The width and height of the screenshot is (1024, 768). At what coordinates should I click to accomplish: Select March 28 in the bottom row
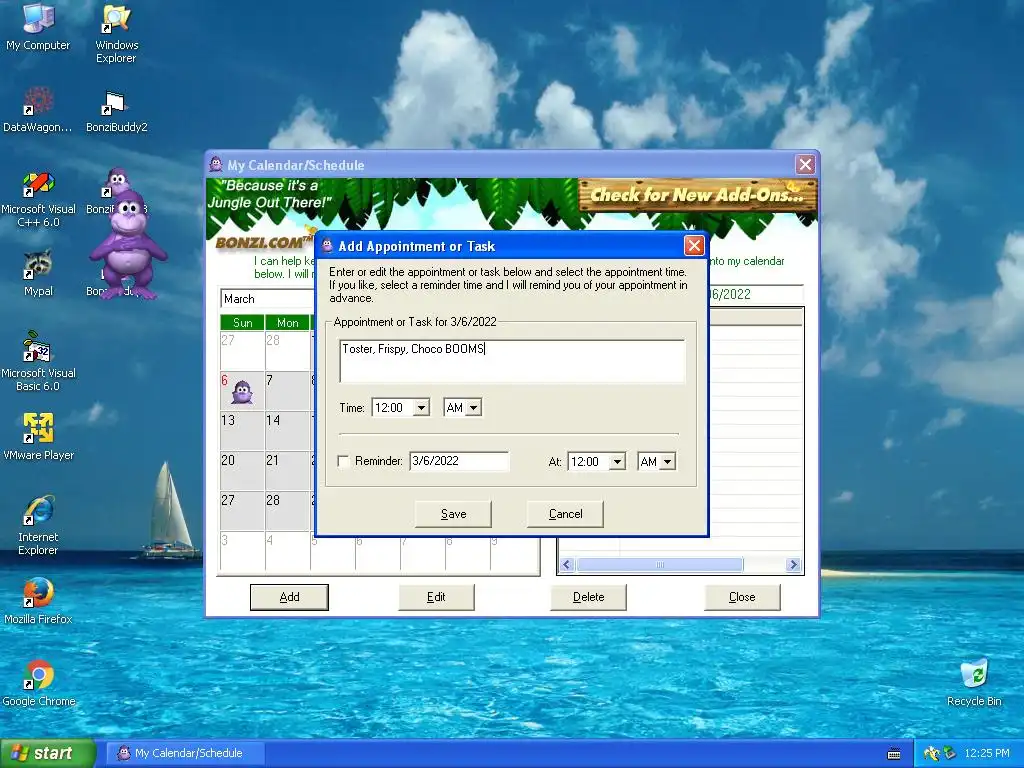click(287, 510)
